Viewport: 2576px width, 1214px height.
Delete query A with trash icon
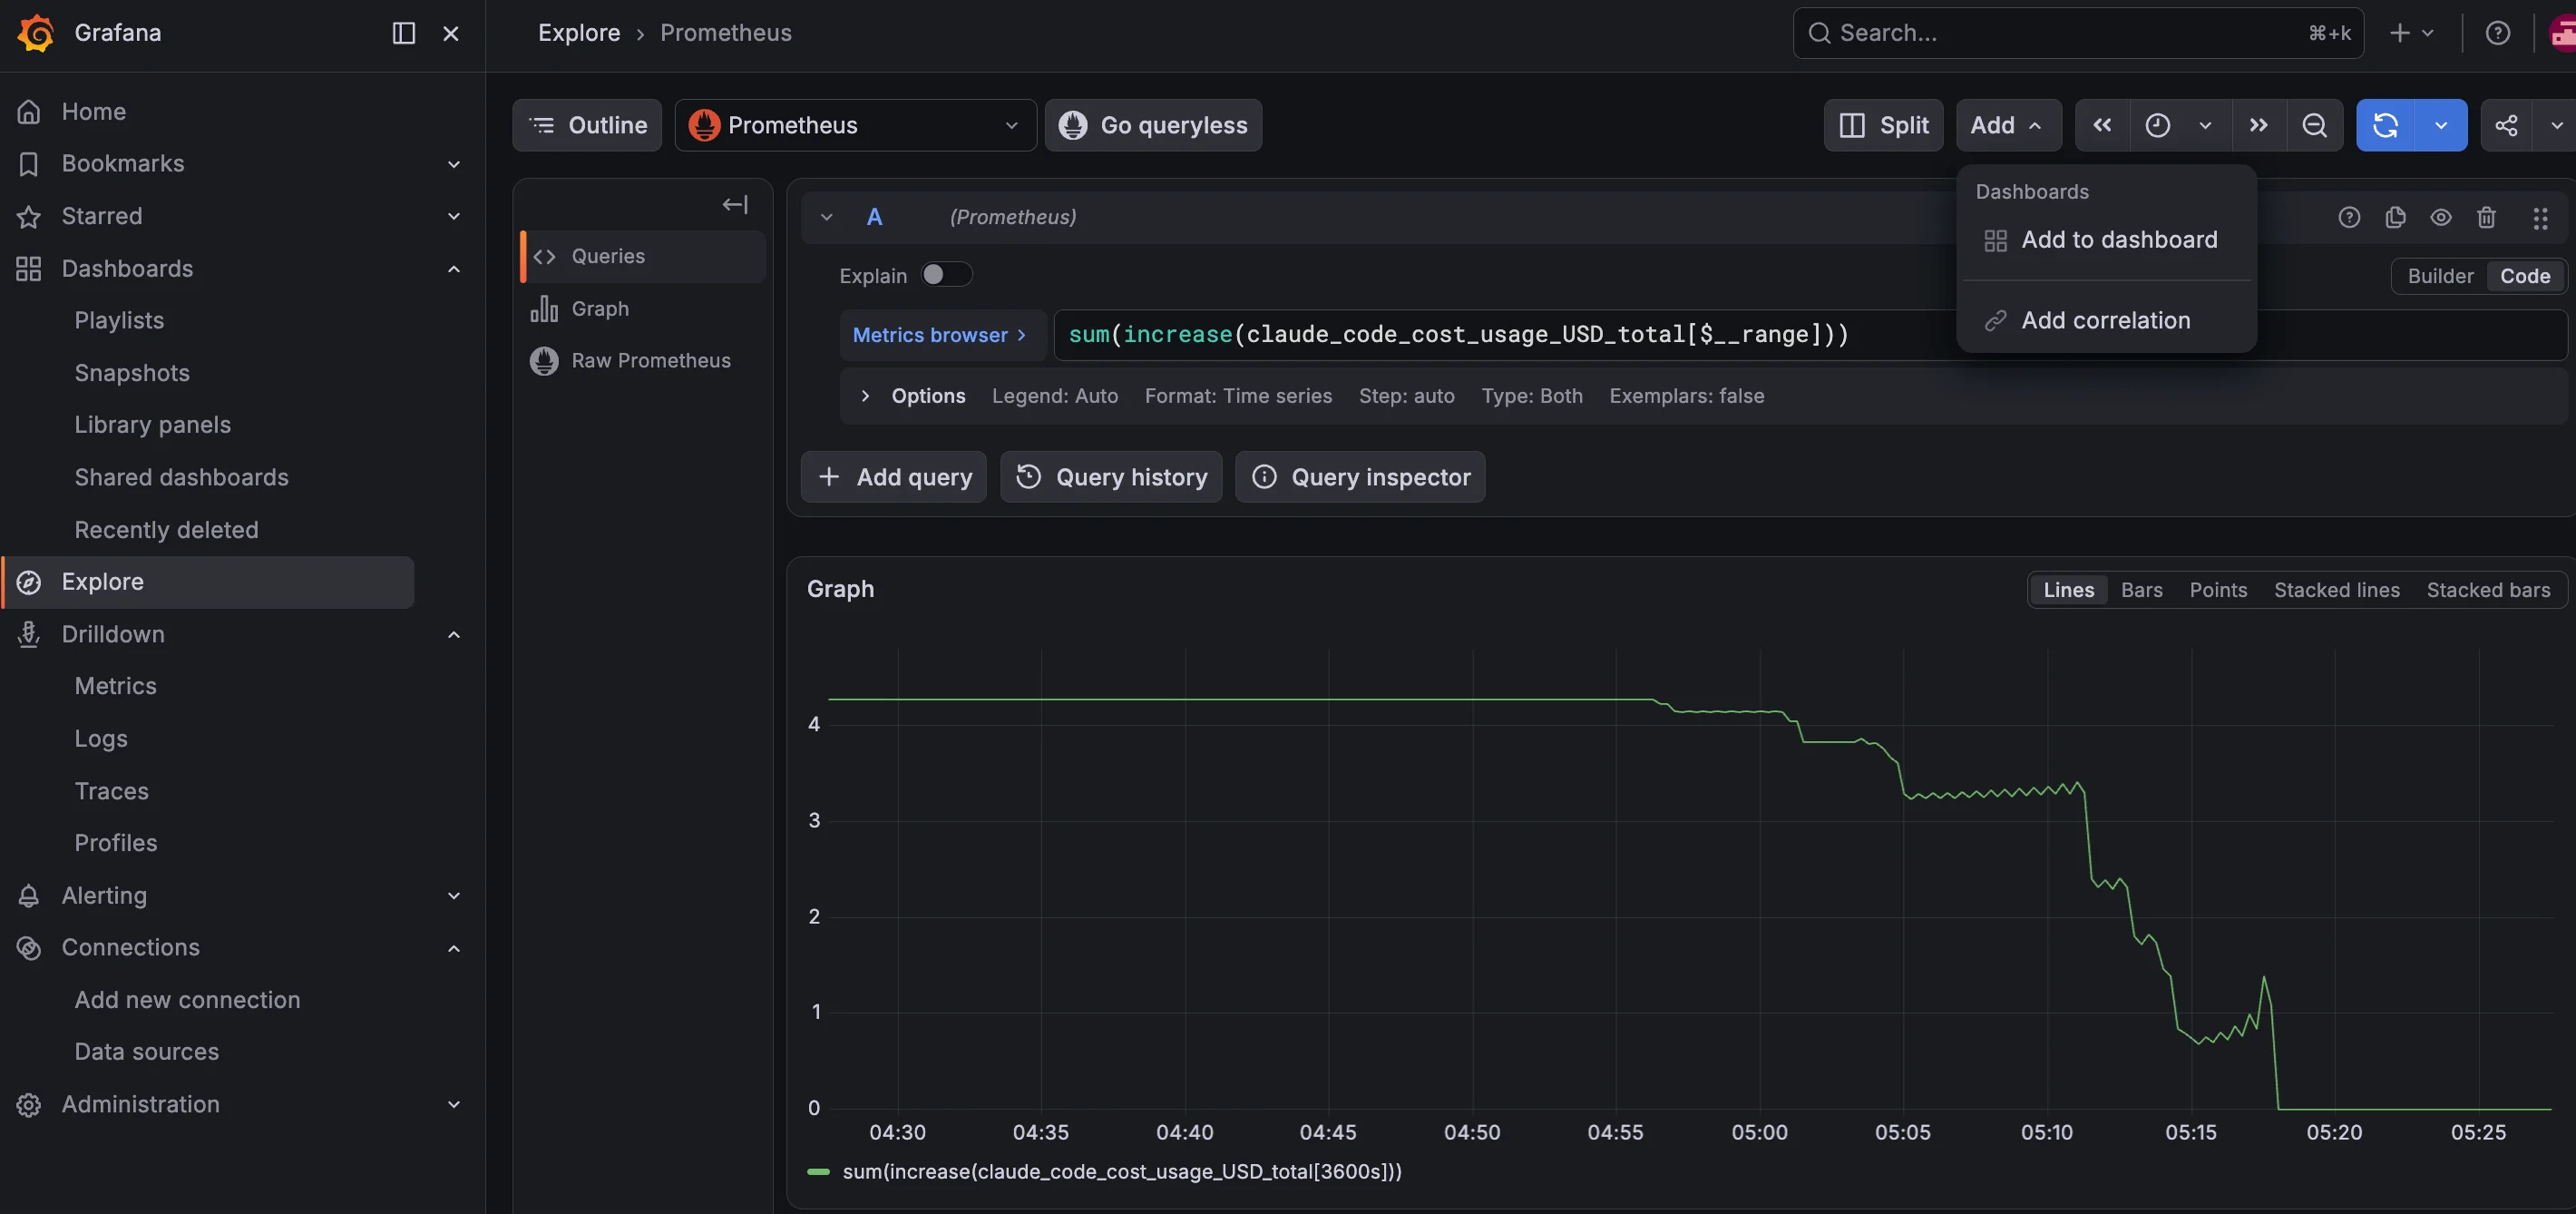pos(2486,217)
